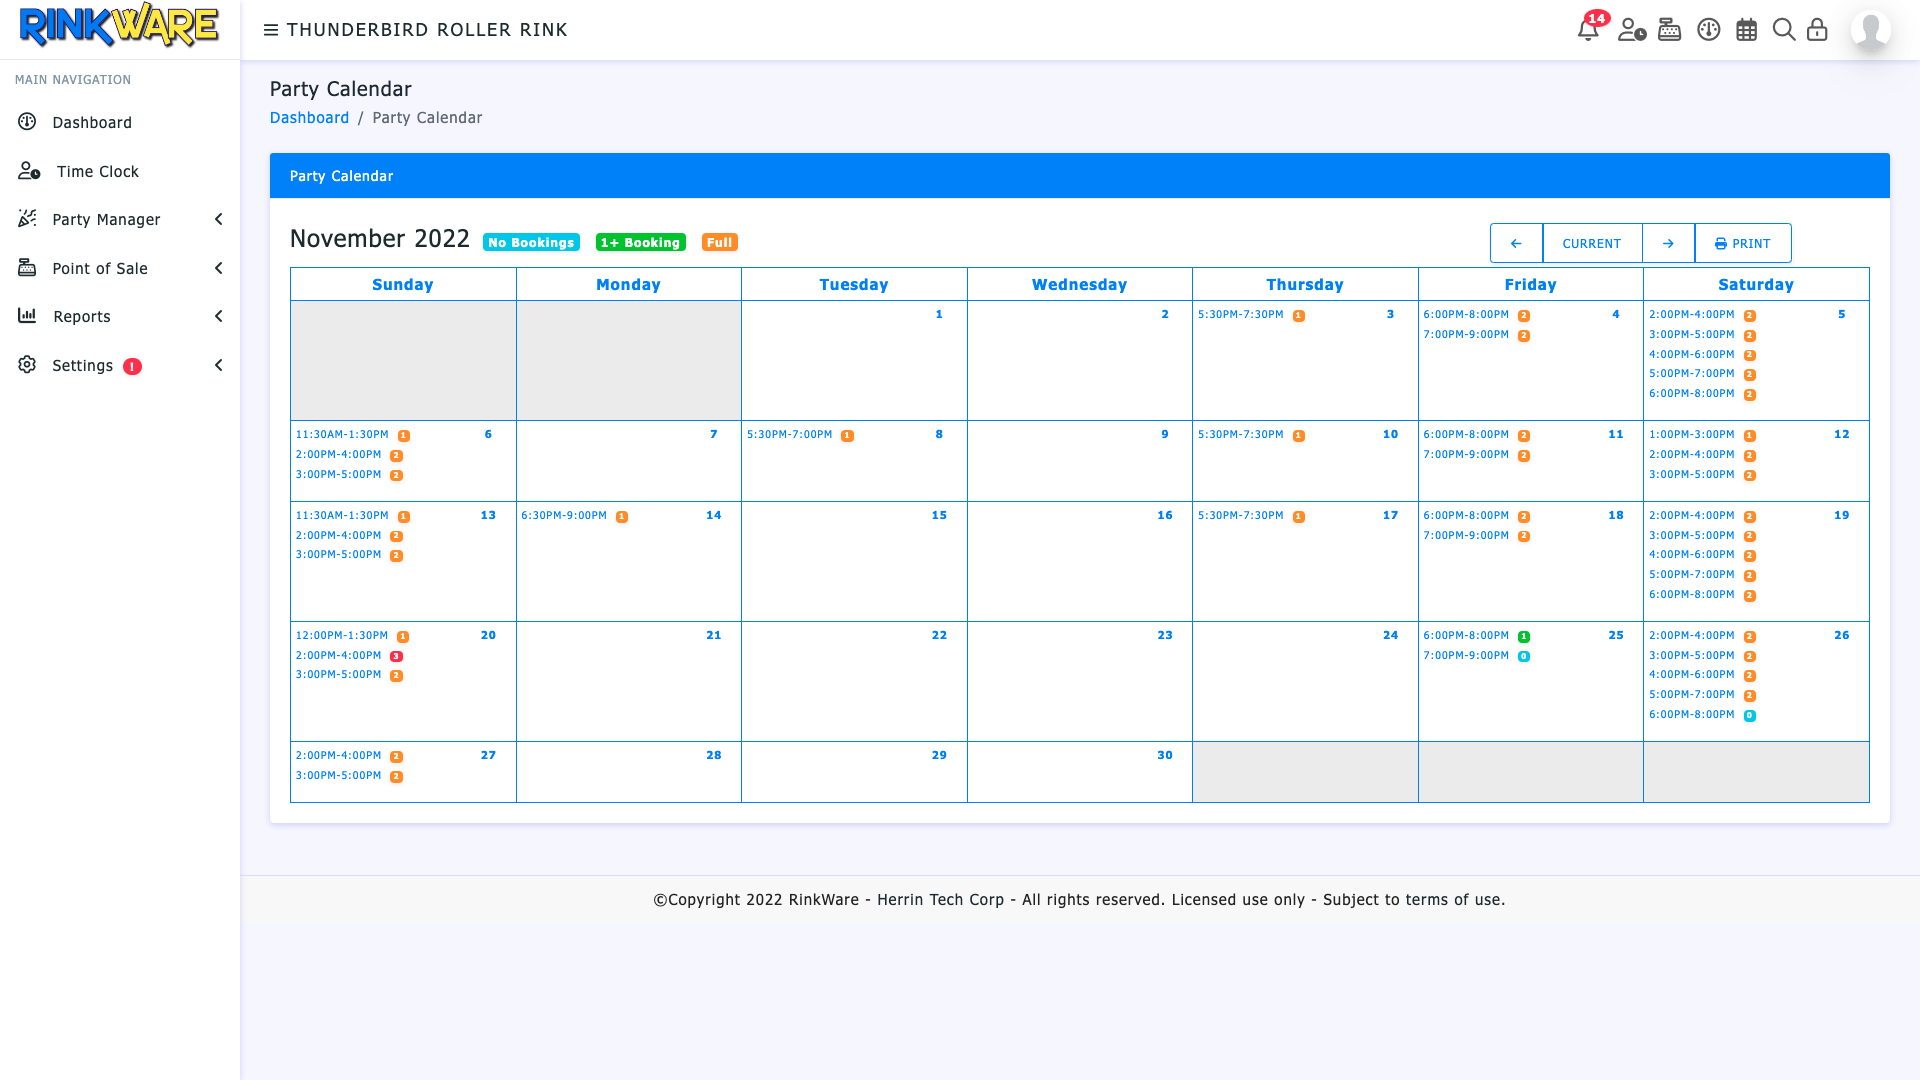
Task: Open 5:30PM-7:30PM slot on November 17
Action: click(x=1240, y=515)
